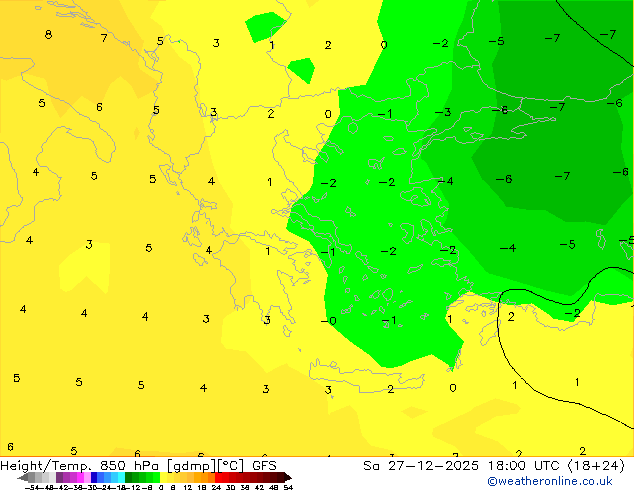The image size is (634, 490).
Task: Click the date 'Sa 27-12-2025'
Action: [421, 466]
